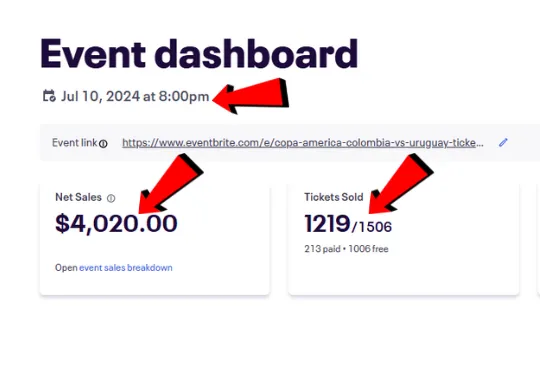This screenshot has width=540, height=371.
Task: Click the /1506 ticket capacity figure
Action: click(372, 227)
